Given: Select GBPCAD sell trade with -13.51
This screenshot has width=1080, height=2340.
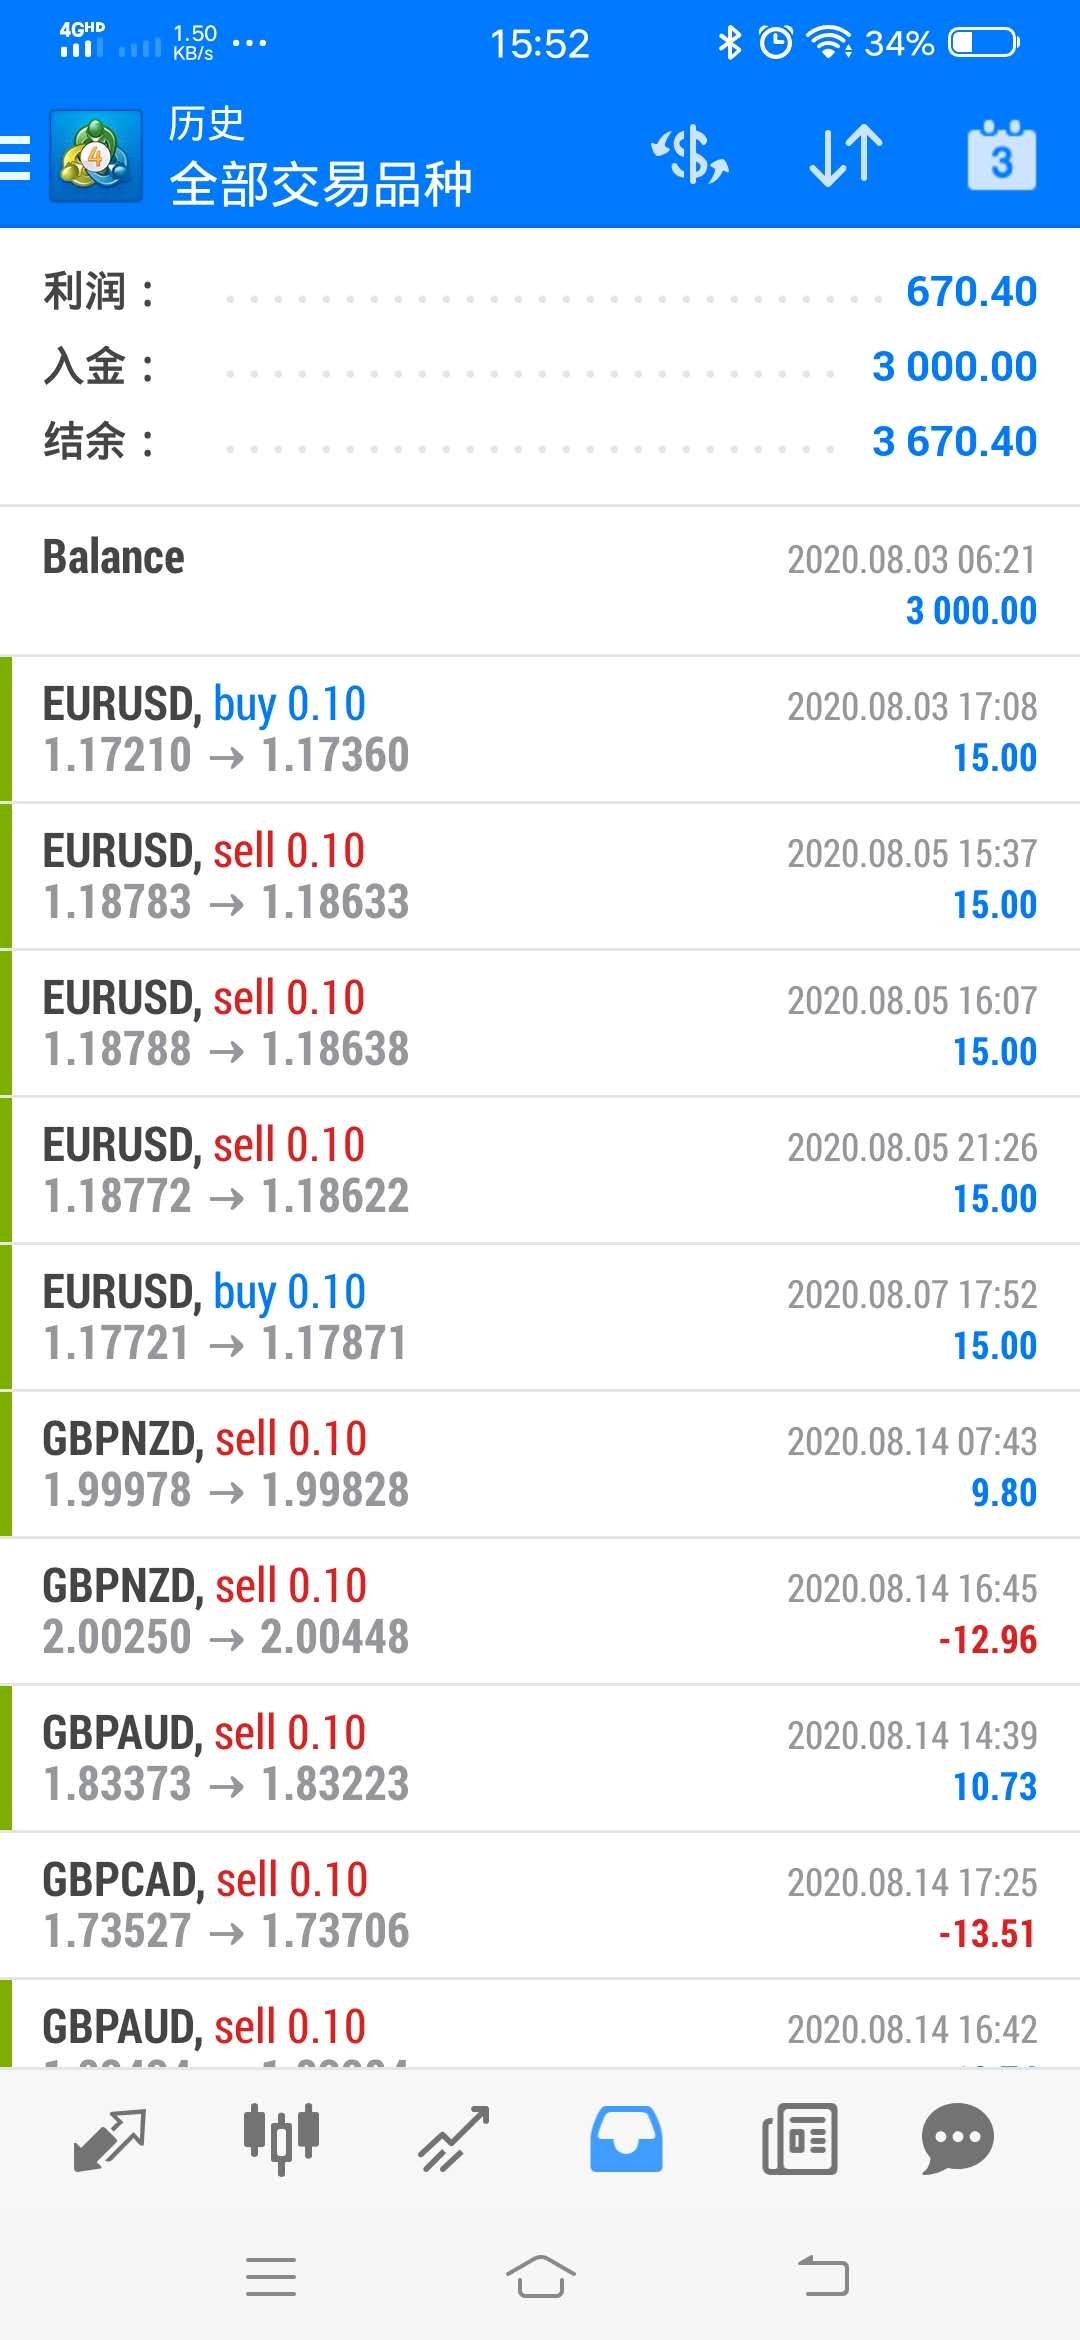Looking at the screenshot, I should 540,1906.
